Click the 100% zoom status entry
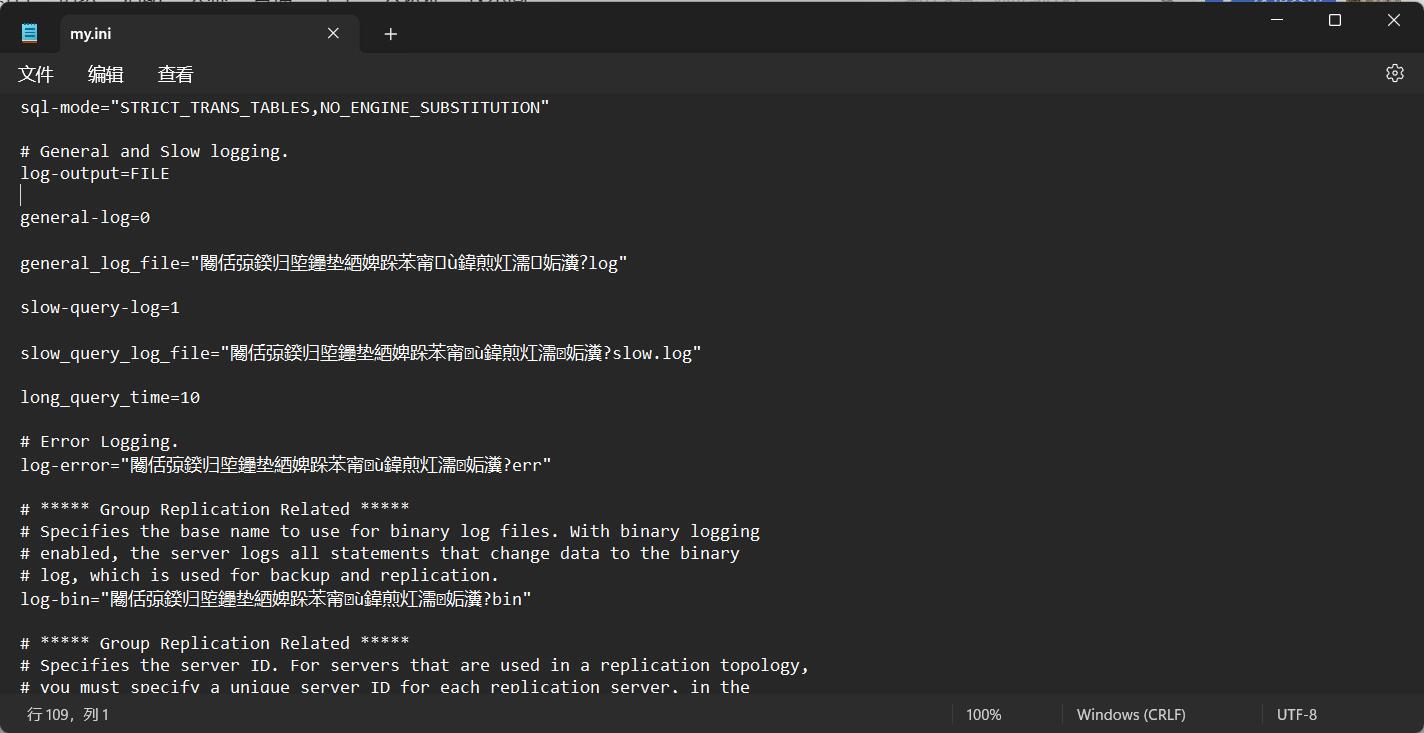 [x=984, y=714]
